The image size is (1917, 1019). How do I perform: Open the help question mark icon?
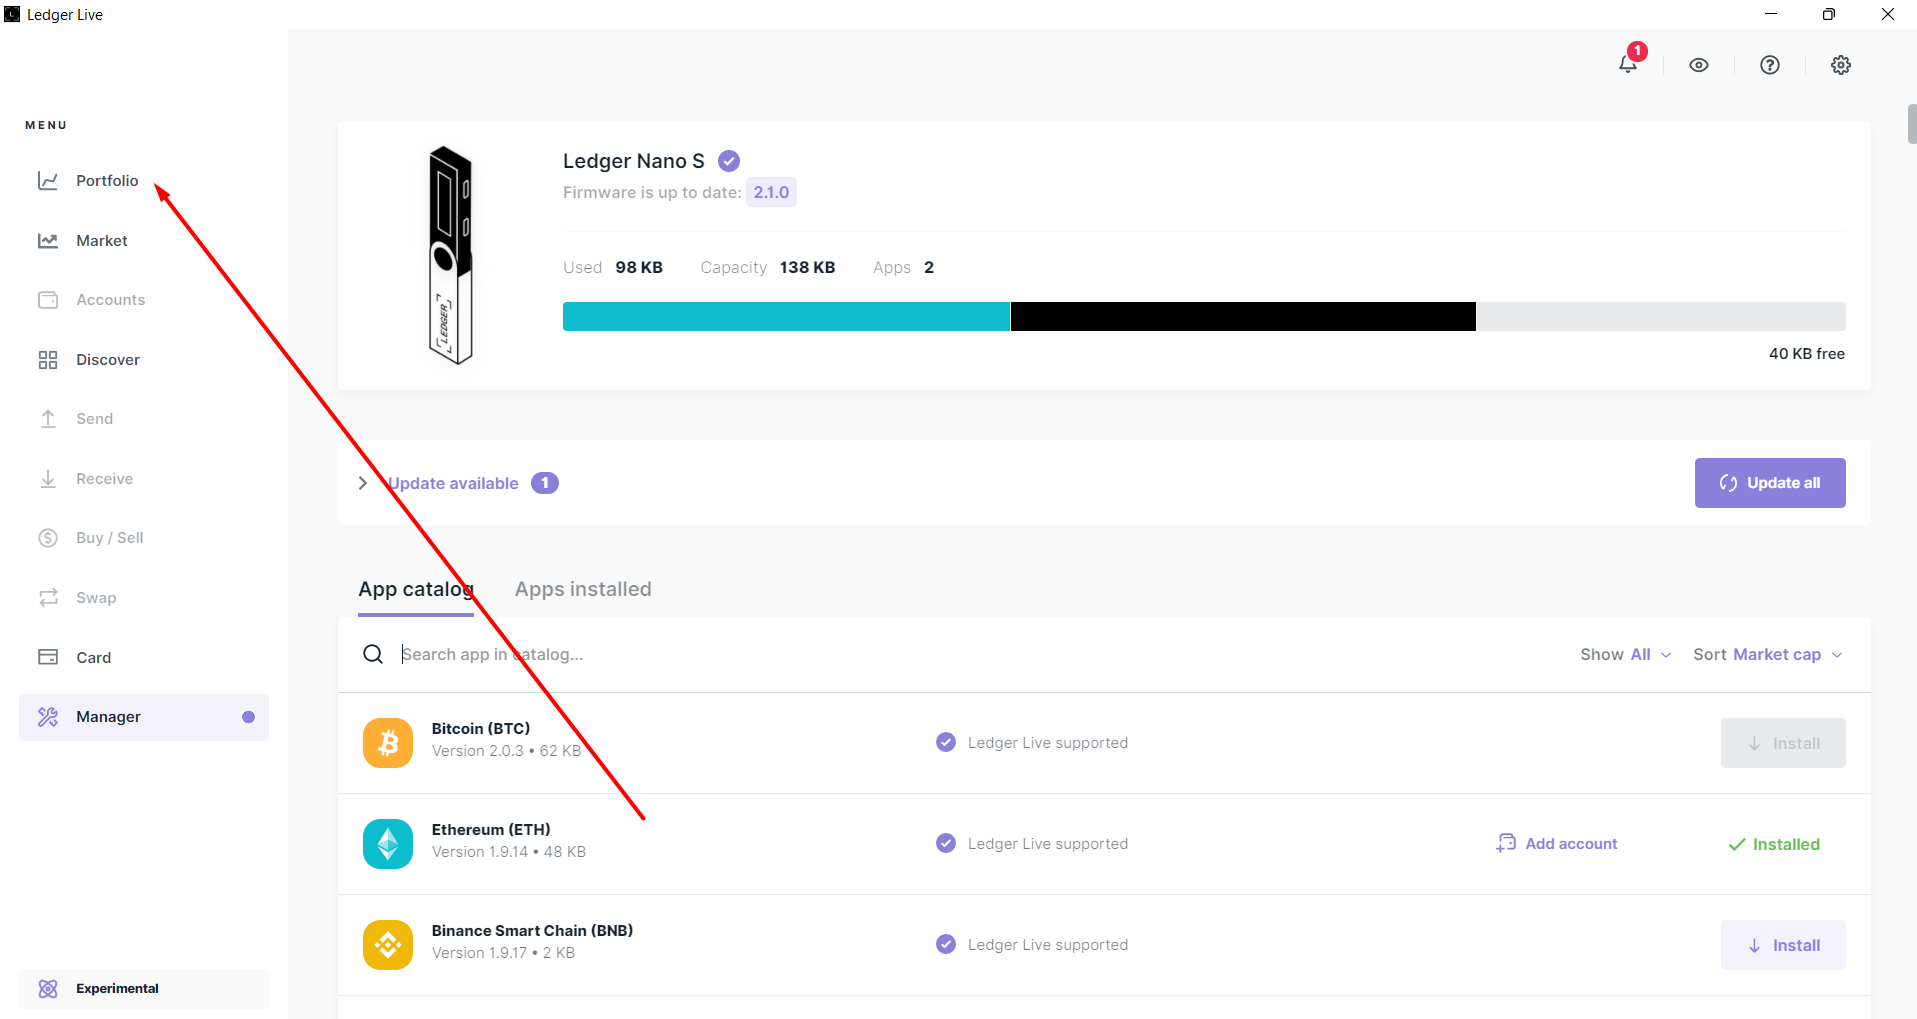pos(1770,65)
